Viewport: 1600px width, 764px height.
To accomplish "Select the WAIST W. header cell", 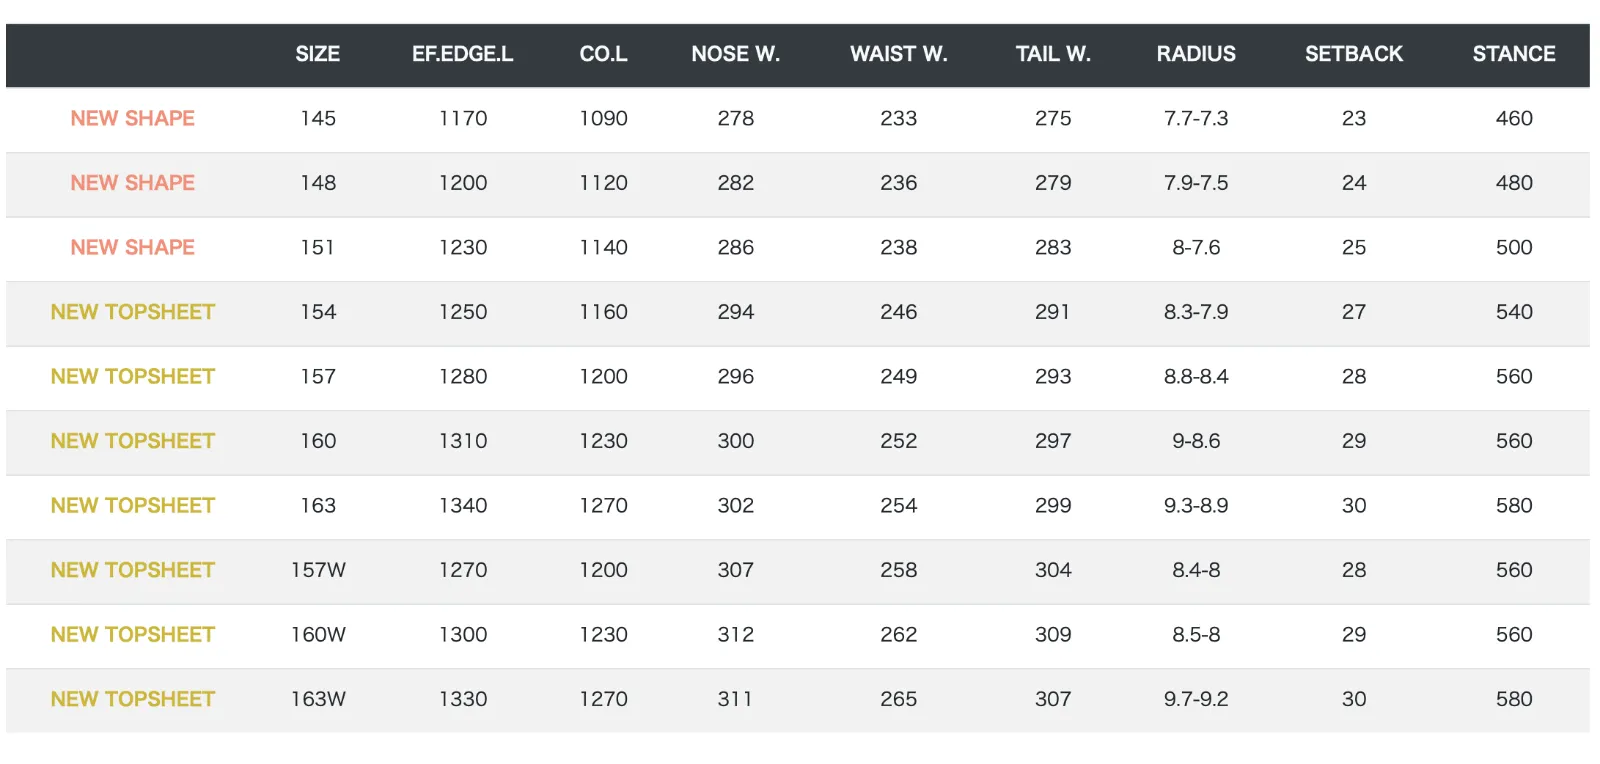I will (x=898, y=54).
